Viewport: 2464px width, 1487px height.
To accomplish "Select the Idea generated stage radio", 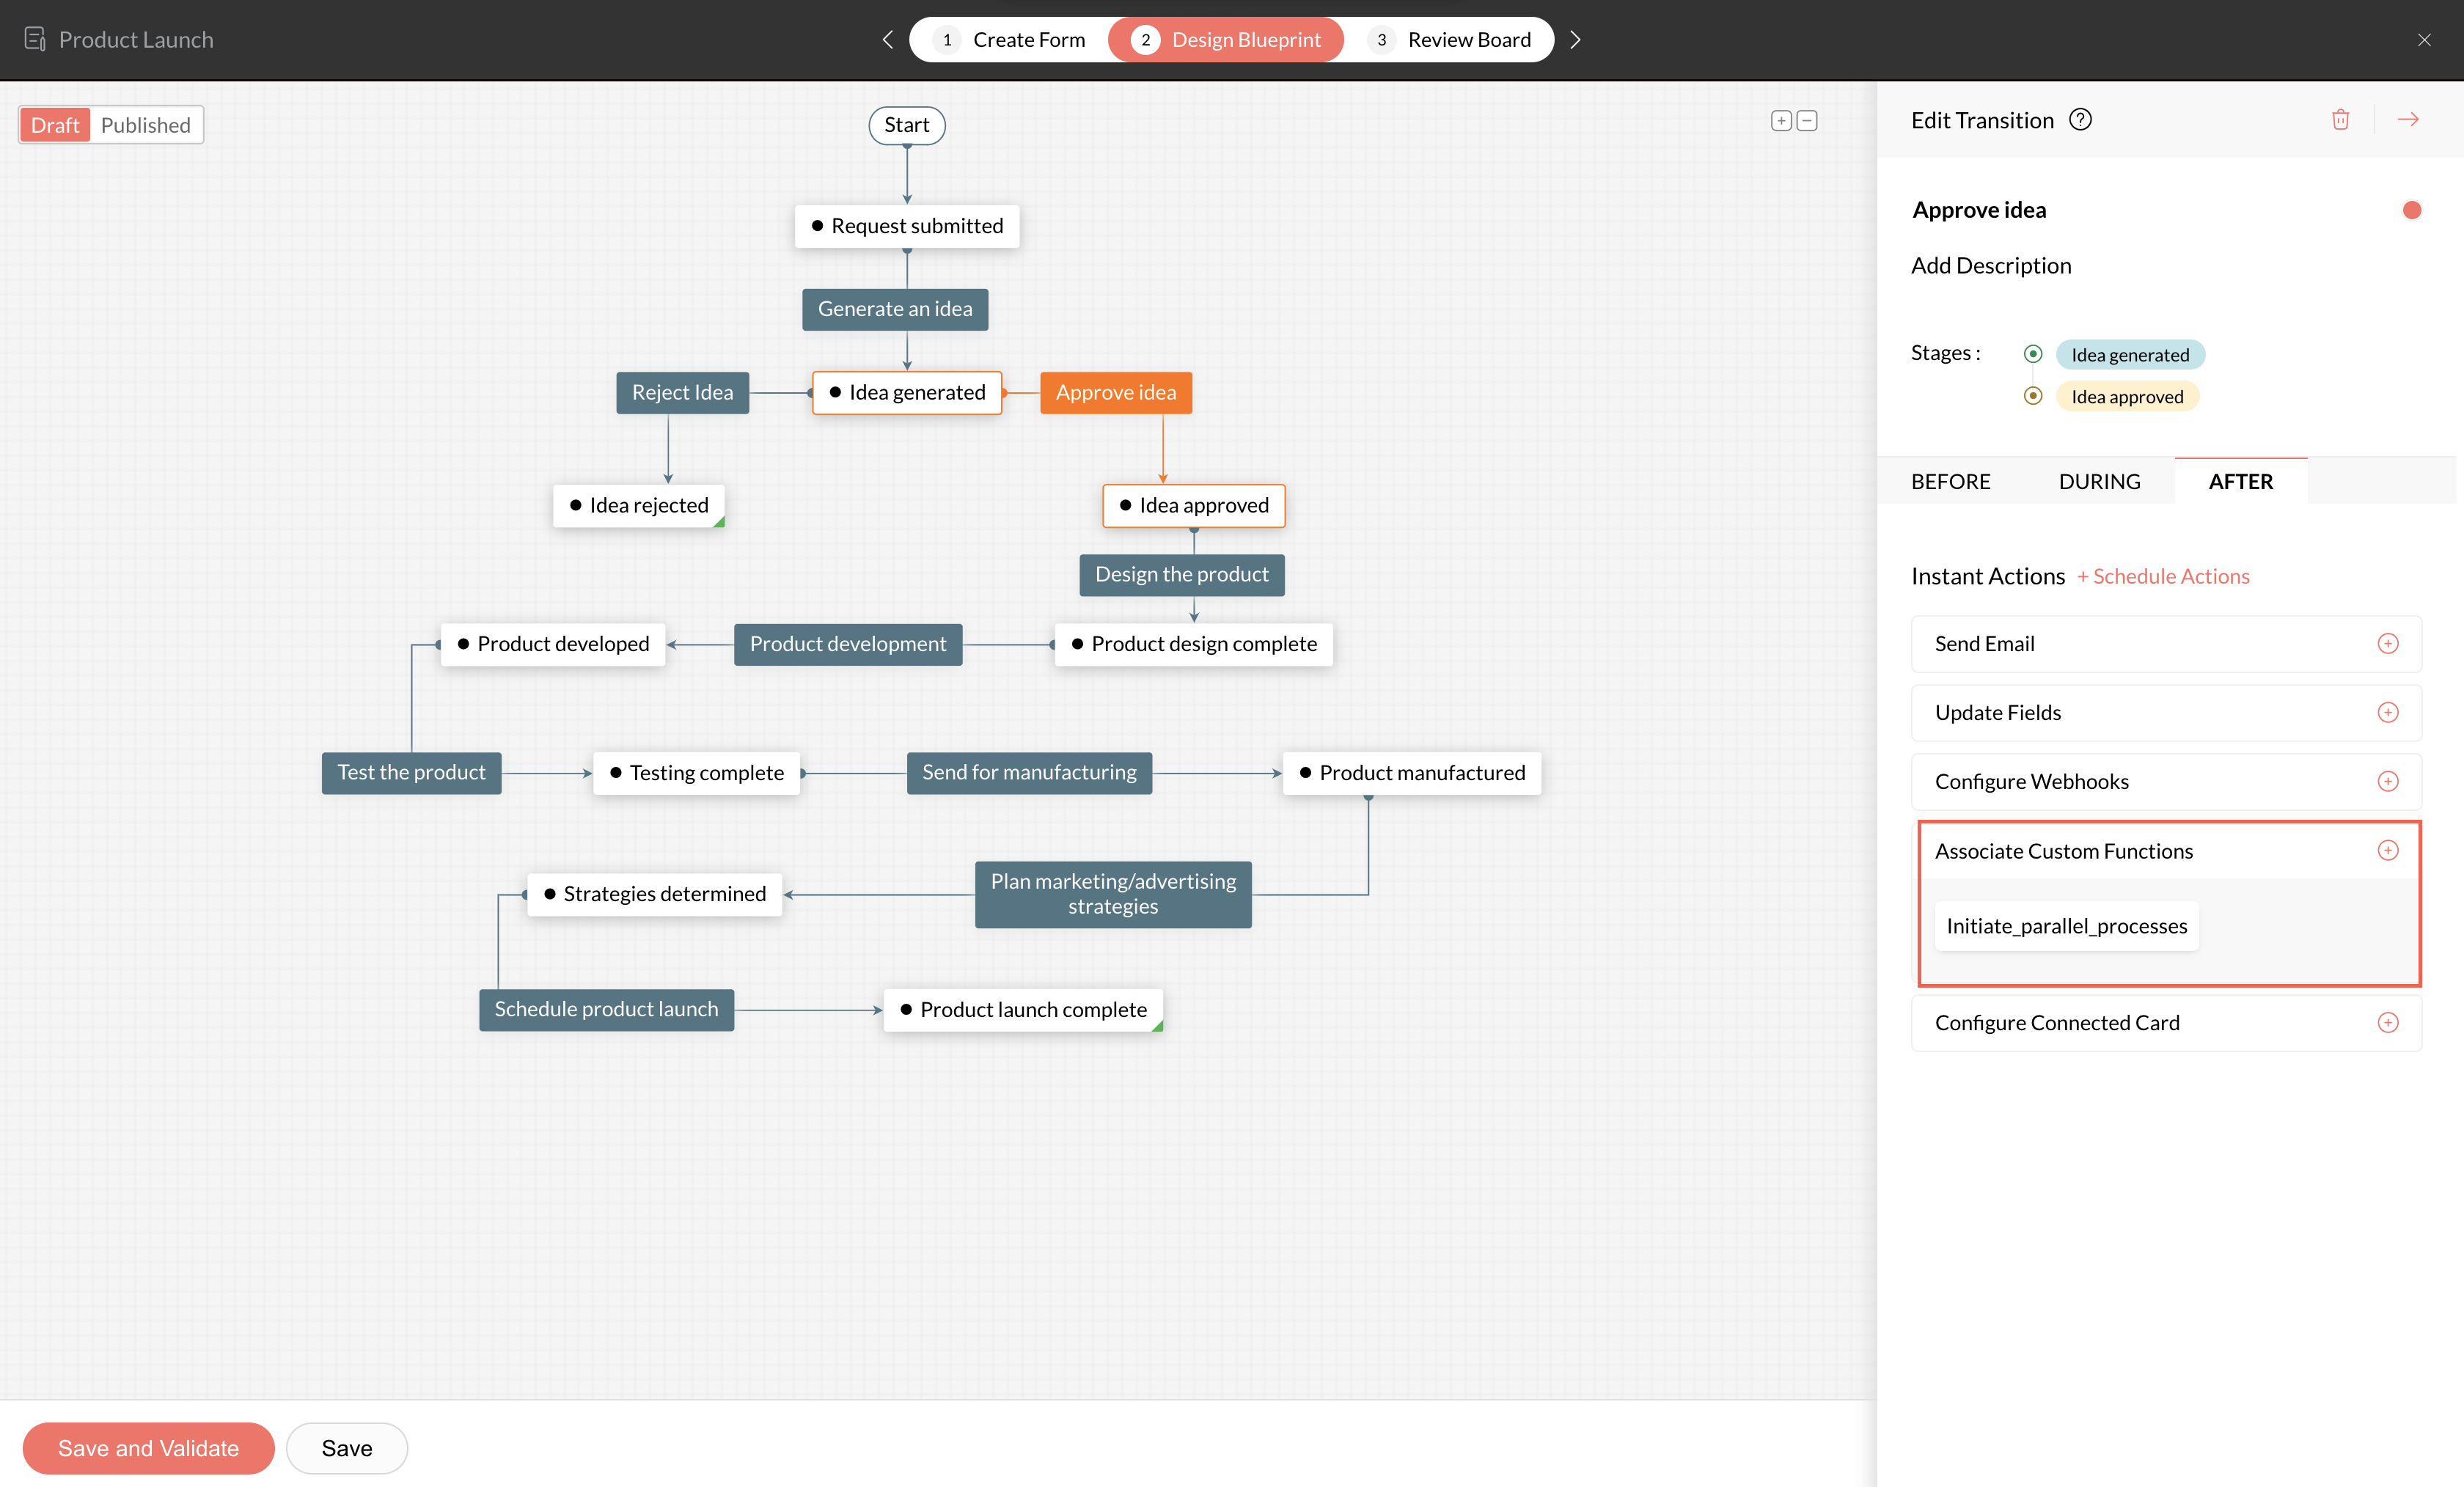I will pyautogui.click(x=2032, y=354).
